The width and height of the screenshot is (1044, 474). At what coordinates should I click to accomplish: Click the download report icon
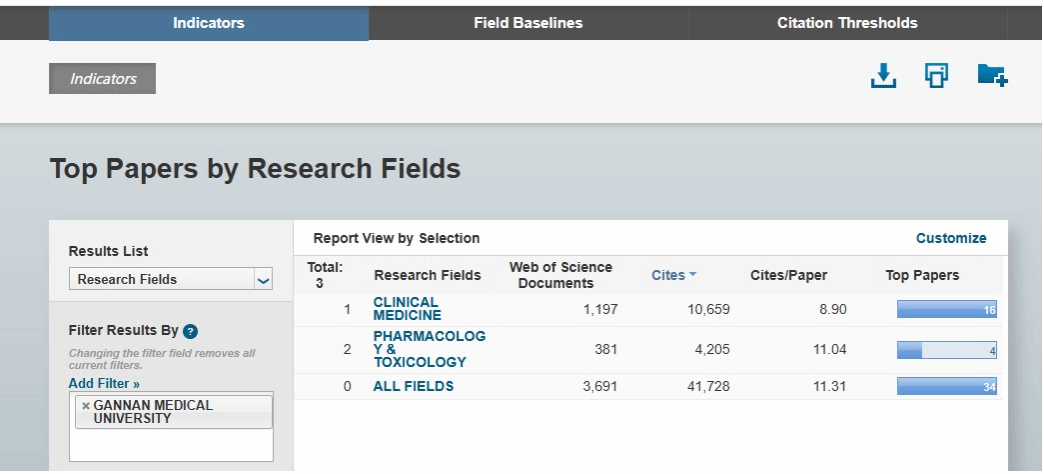(x=883, y=76)
